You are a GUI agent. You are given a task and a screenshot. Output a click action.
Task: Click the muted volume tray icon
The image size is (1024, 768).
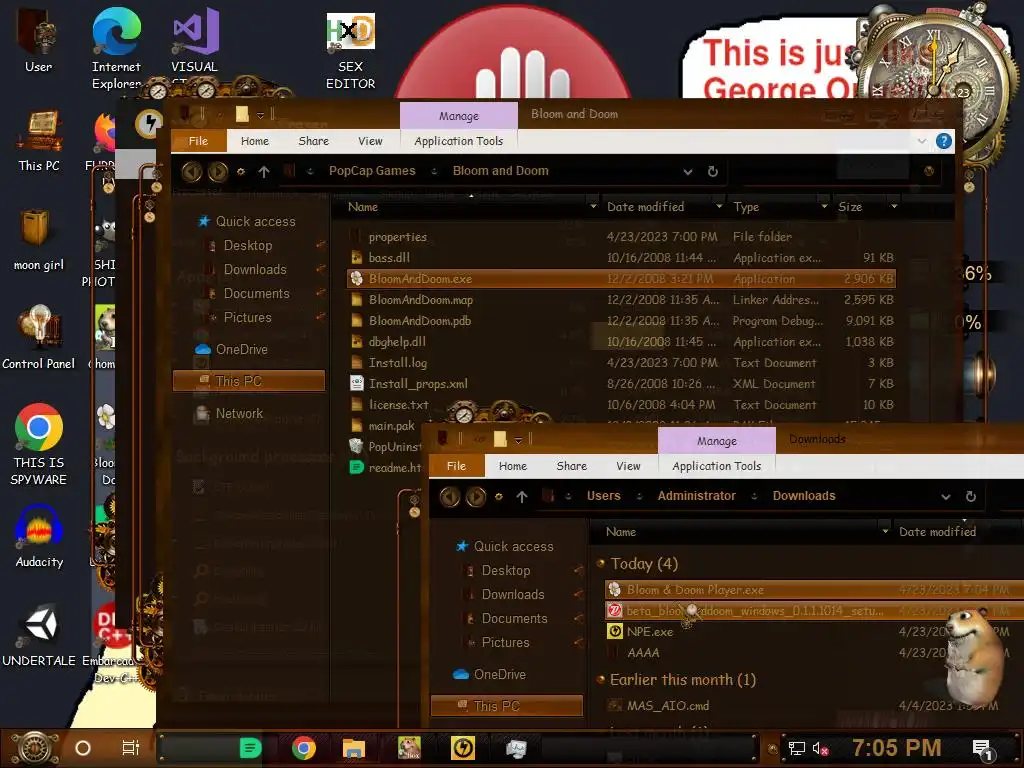(820, 748)
